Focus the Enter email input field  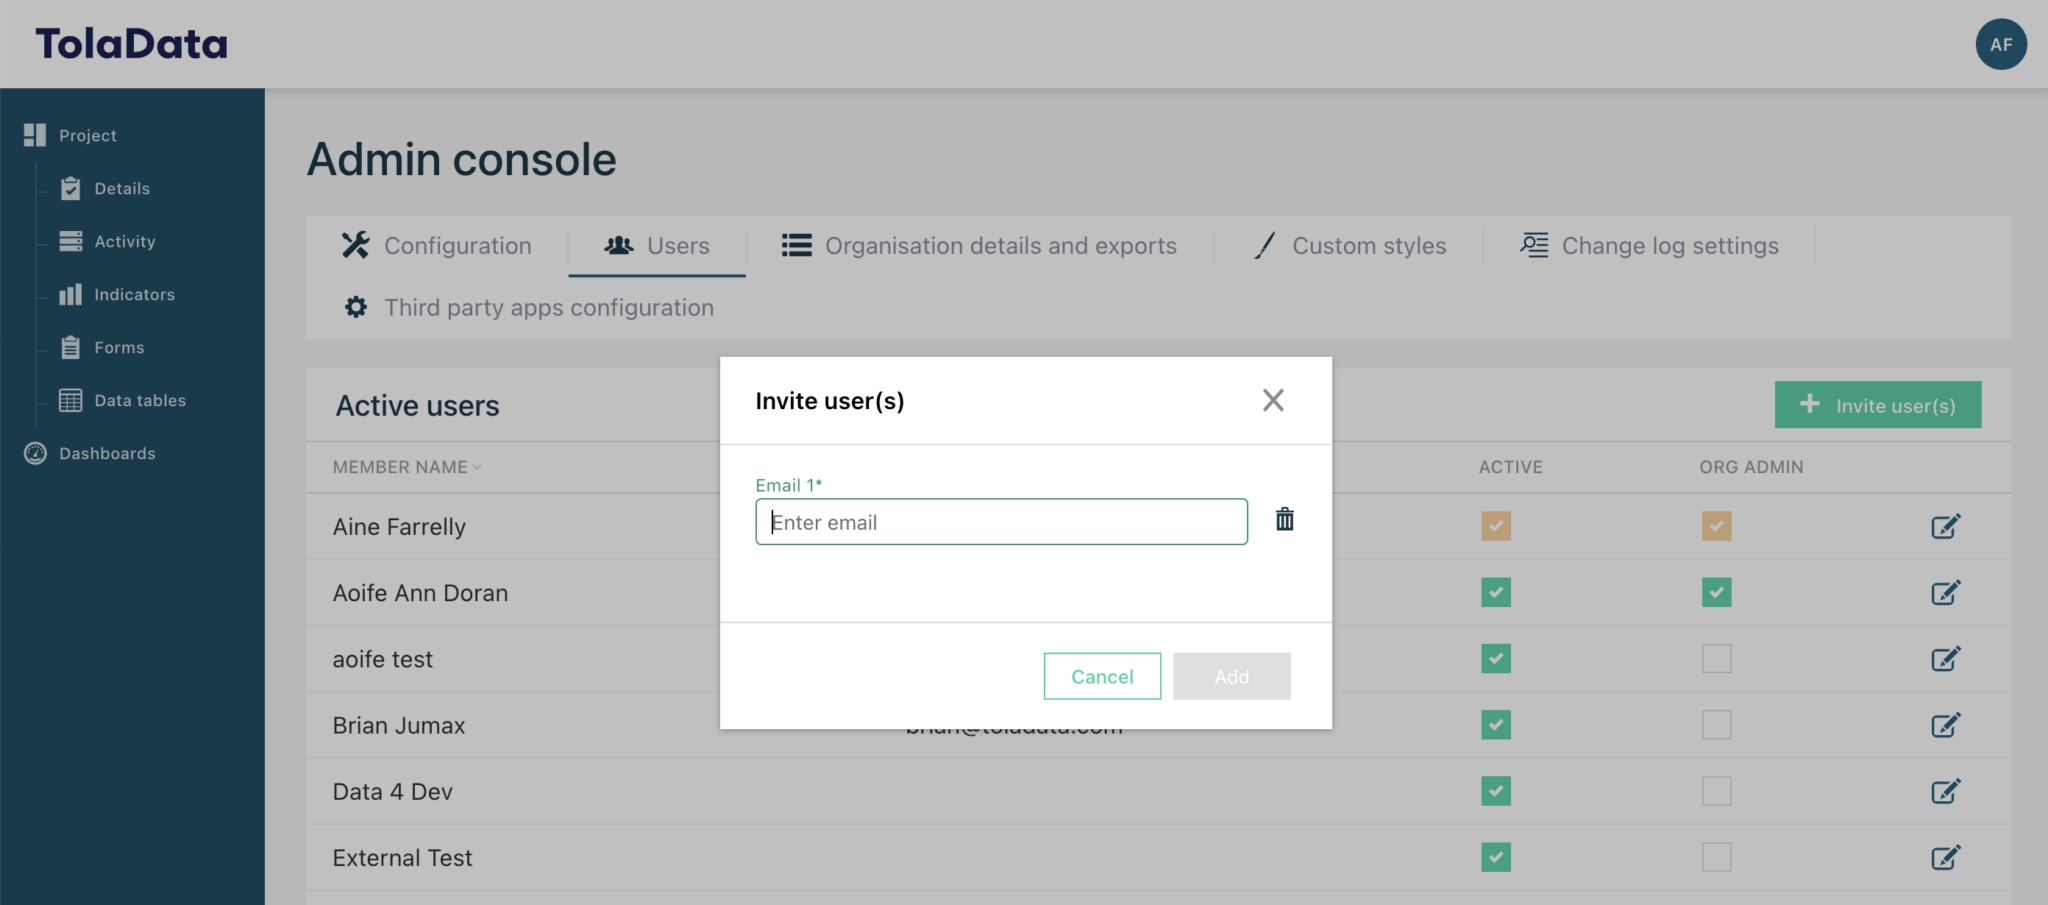click(x=1001, y=522)
